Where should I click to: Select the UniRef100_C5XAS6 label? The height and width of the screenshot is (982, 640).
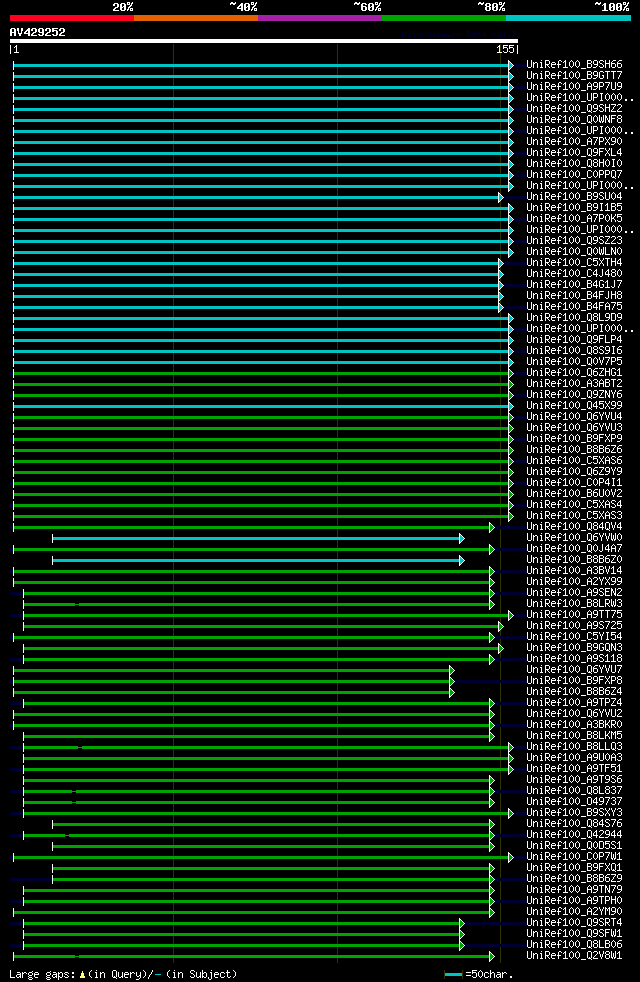(x=574, y=460)
